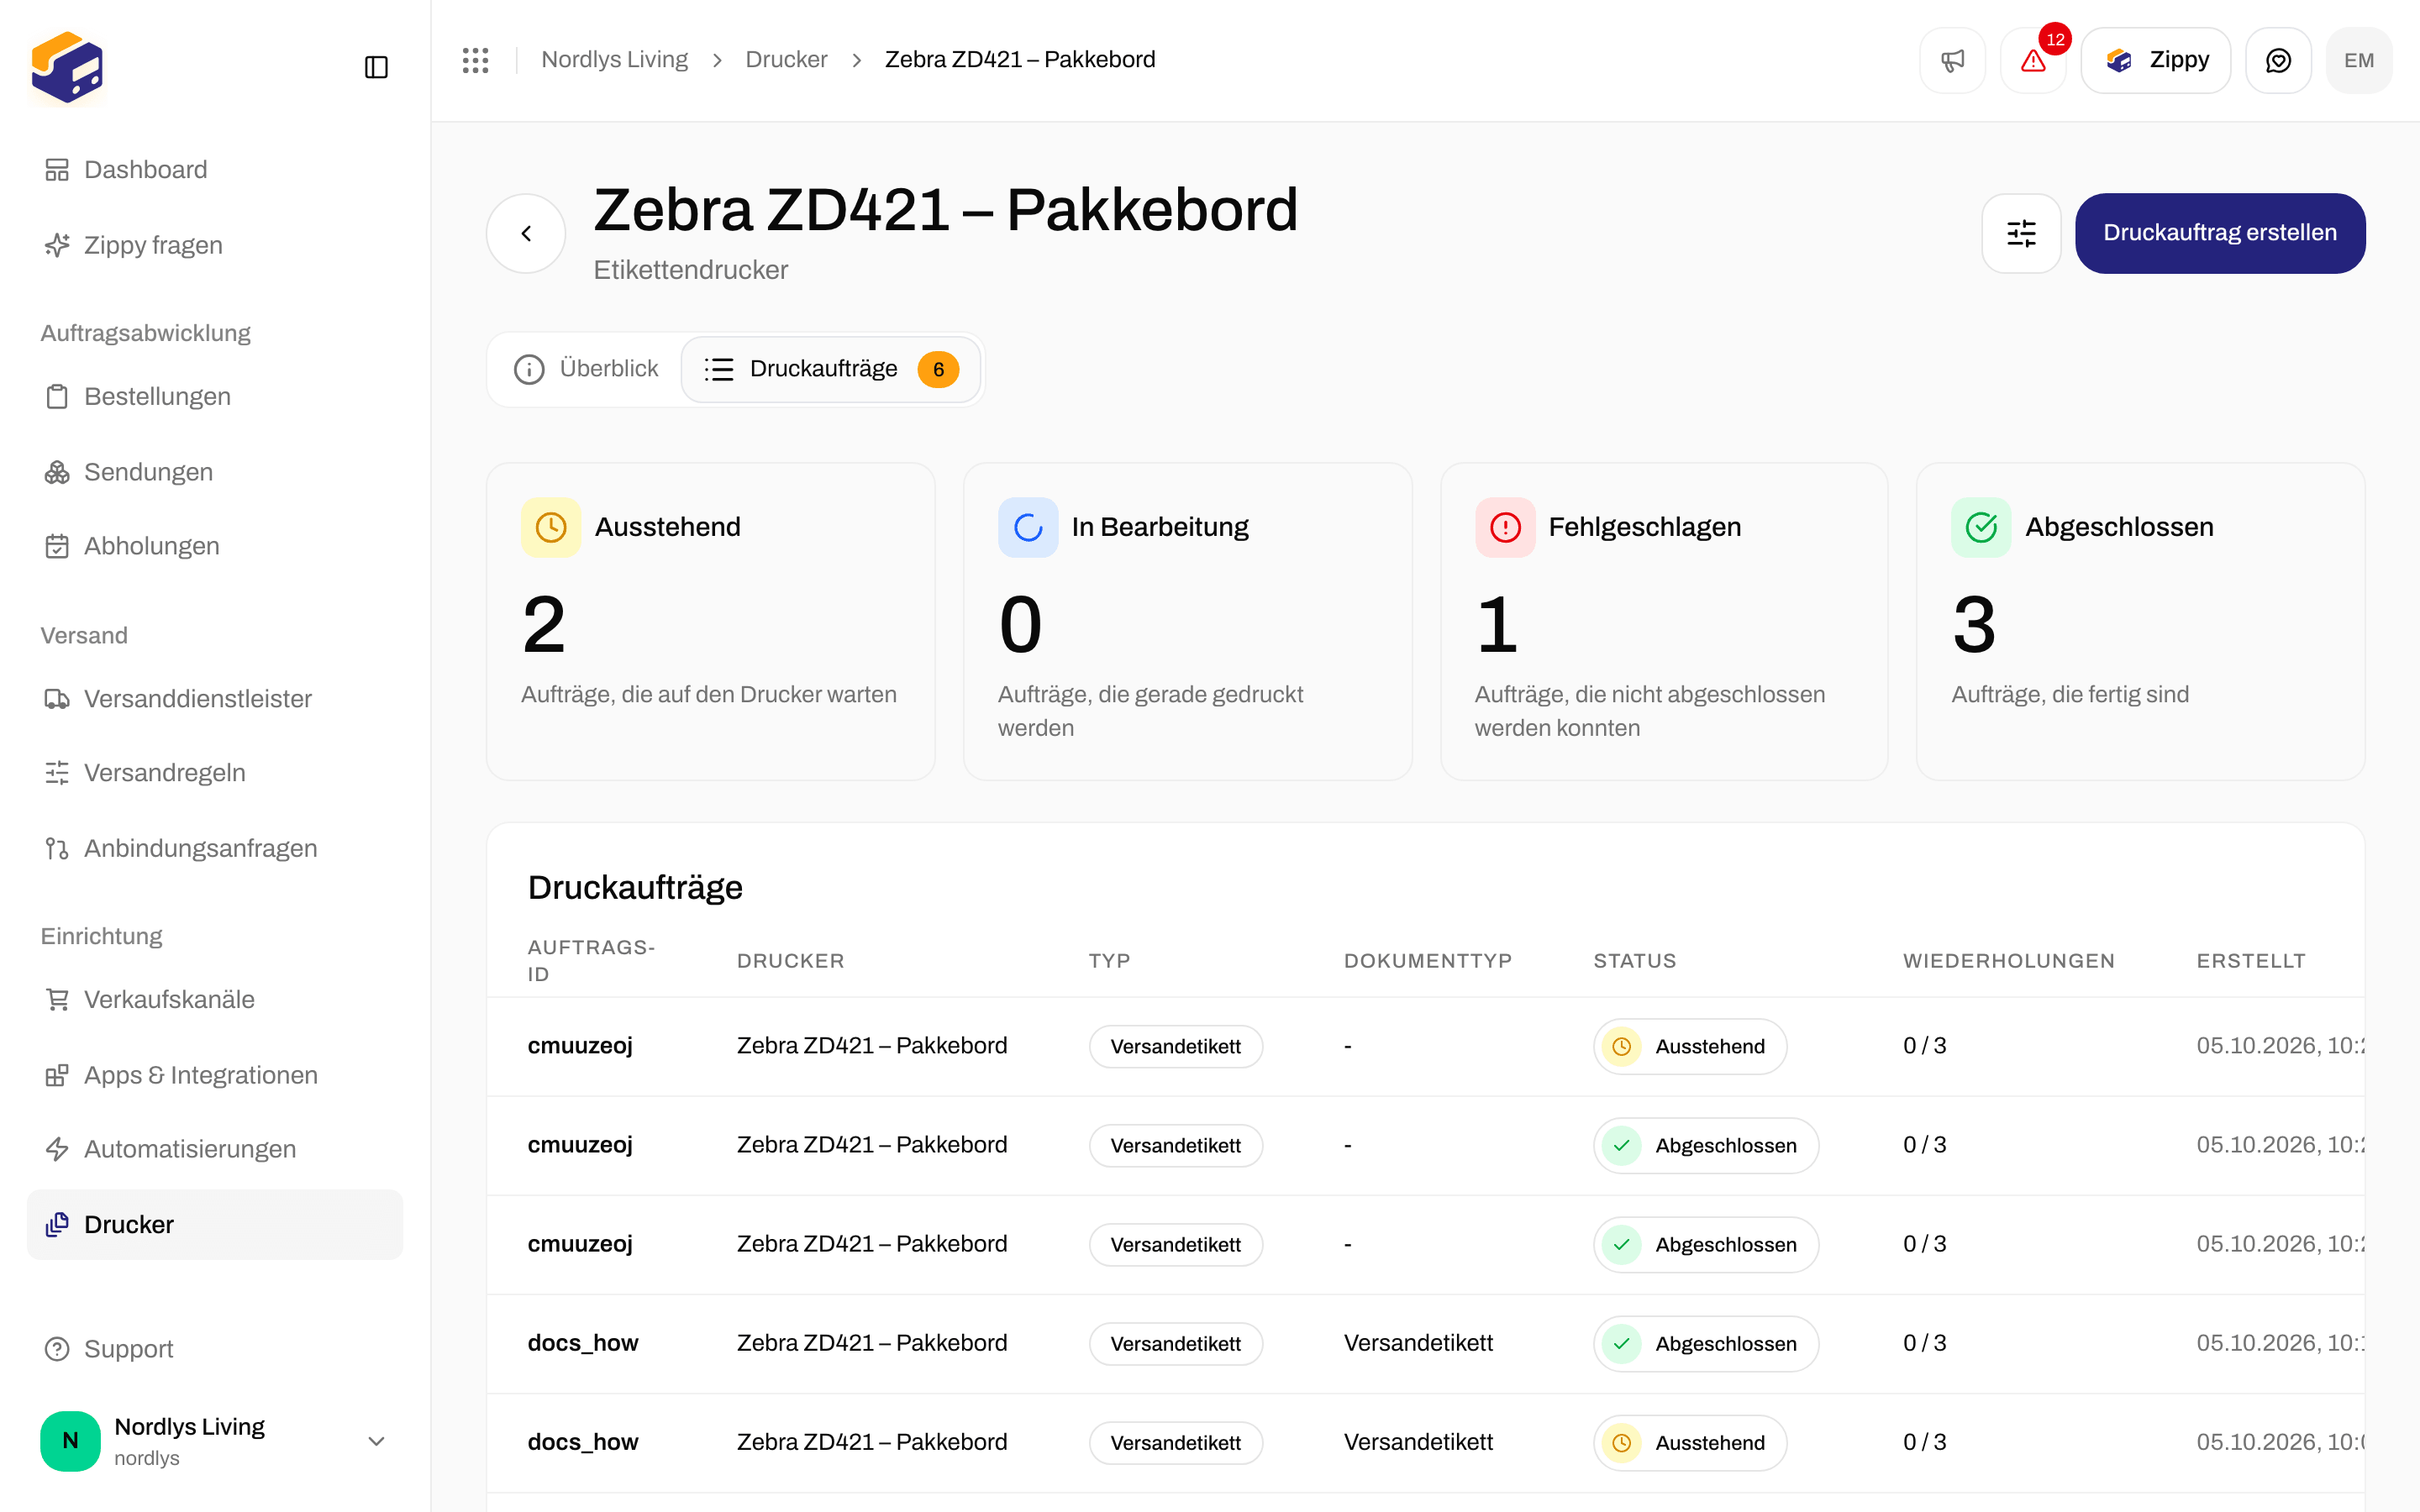Click the Bestellungen clipboard icon
This screenshot has height=1512, width=2420.
(x=57, y=397)
